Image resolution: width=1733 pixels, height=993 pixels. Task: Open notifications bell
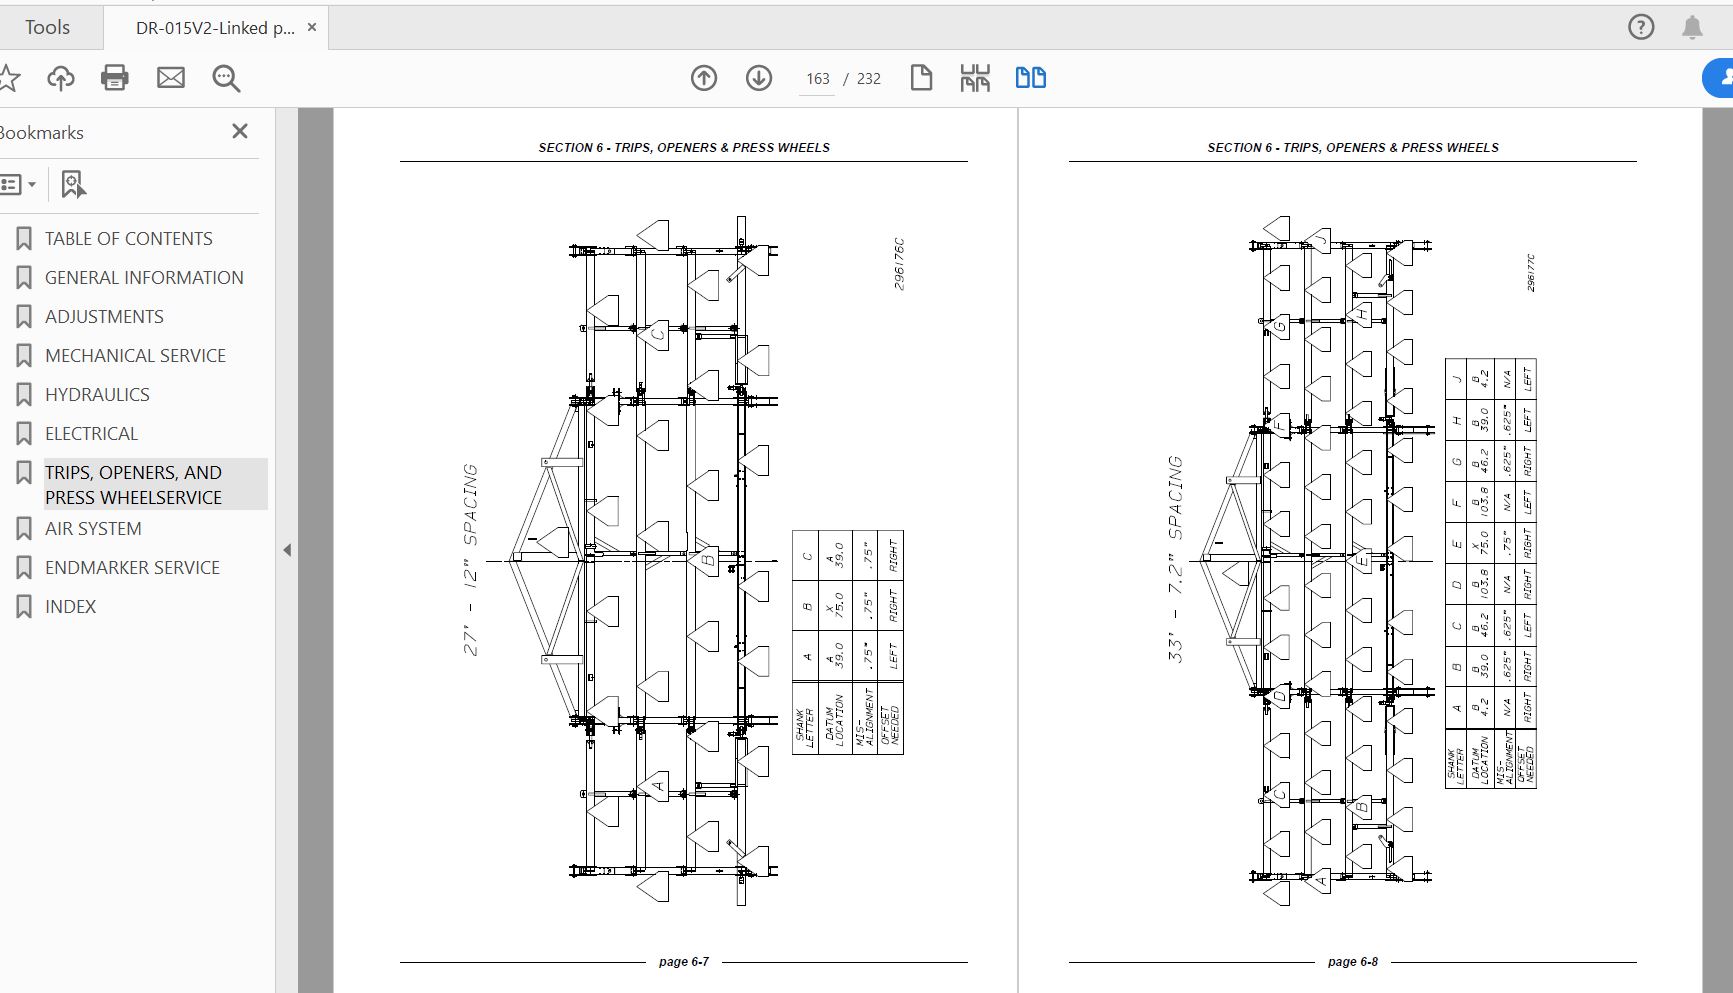(x=1692, y=27)
